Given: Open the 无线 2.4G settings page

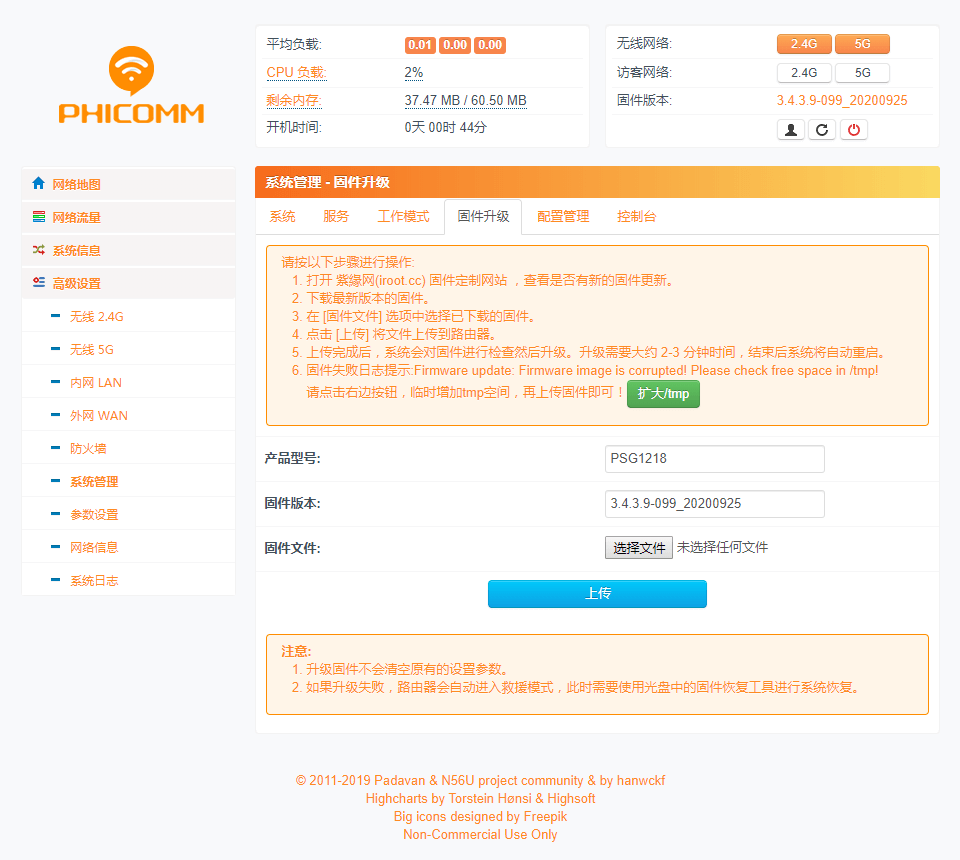Looking at the screenshot, I should tap(129, 316).
